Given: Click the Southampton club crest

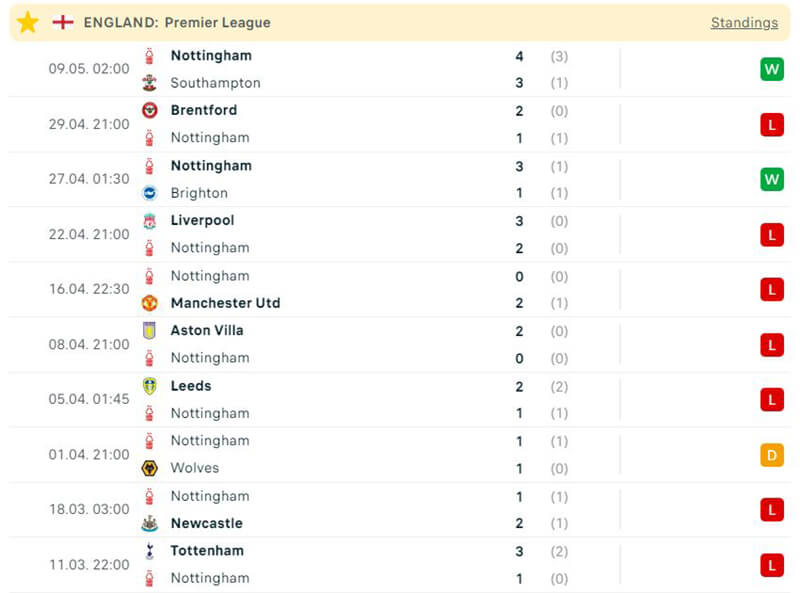Looking at the screenshot, I should click(x=150, y=83).
